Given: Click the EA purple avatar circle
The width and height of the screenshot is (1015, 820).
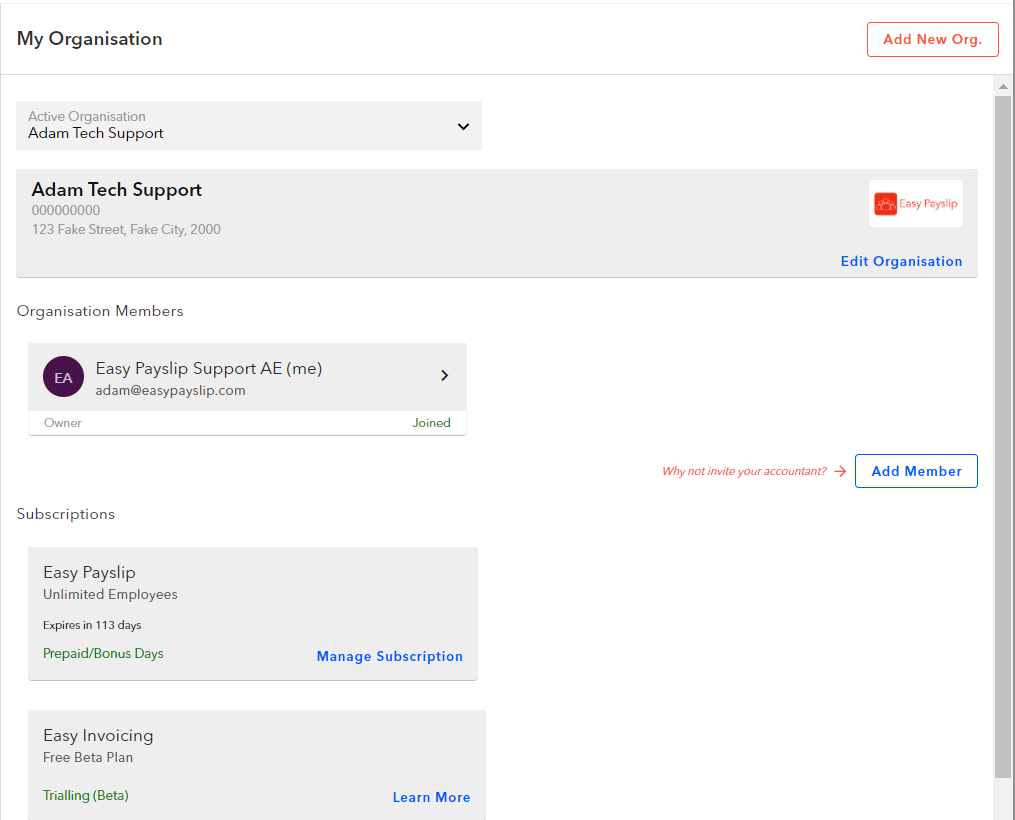Looking at the screenshot, I should click(63, 377).
